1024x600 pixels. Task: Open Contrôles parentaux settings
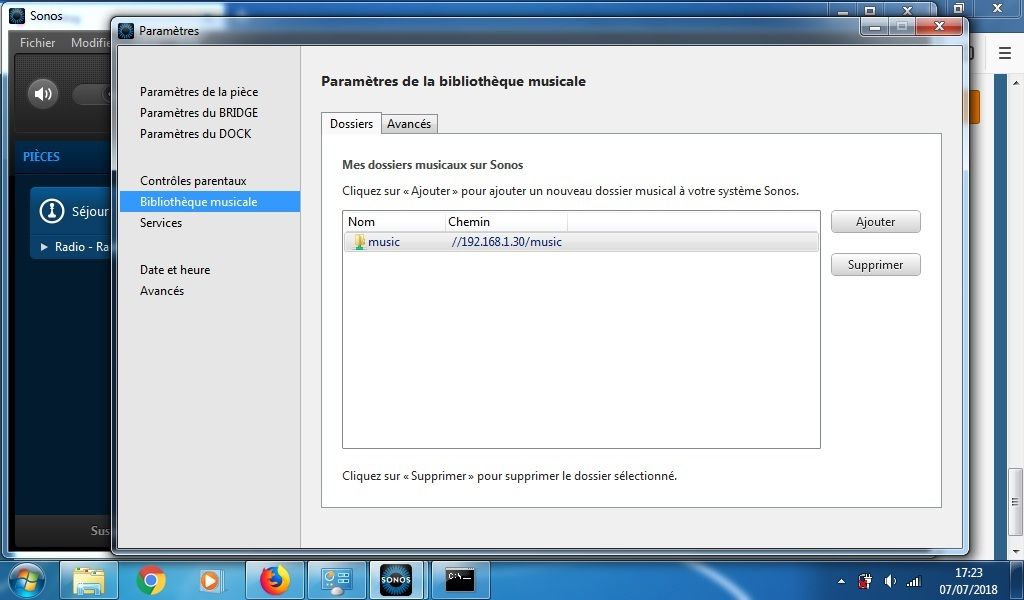193,181
